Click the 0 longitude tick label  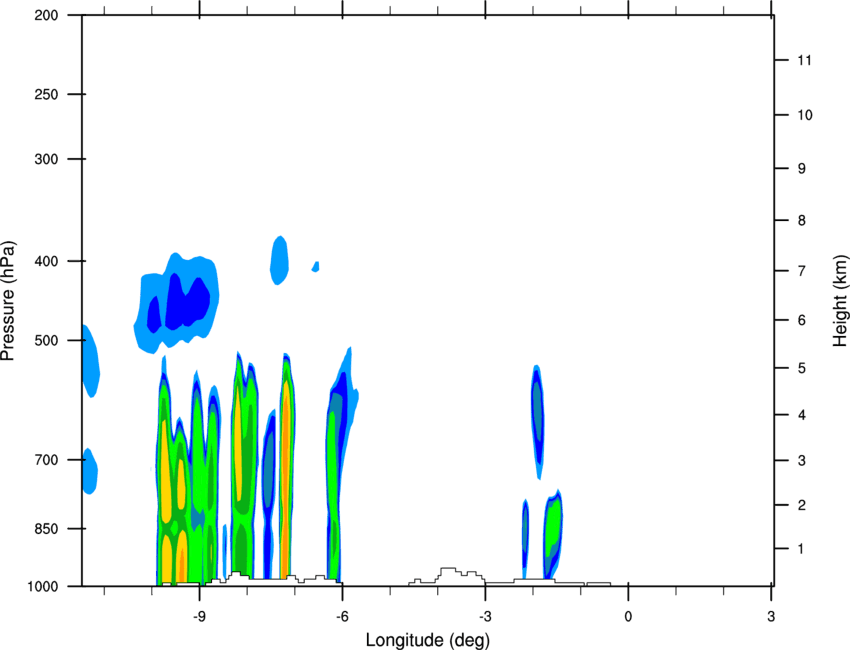628,617
